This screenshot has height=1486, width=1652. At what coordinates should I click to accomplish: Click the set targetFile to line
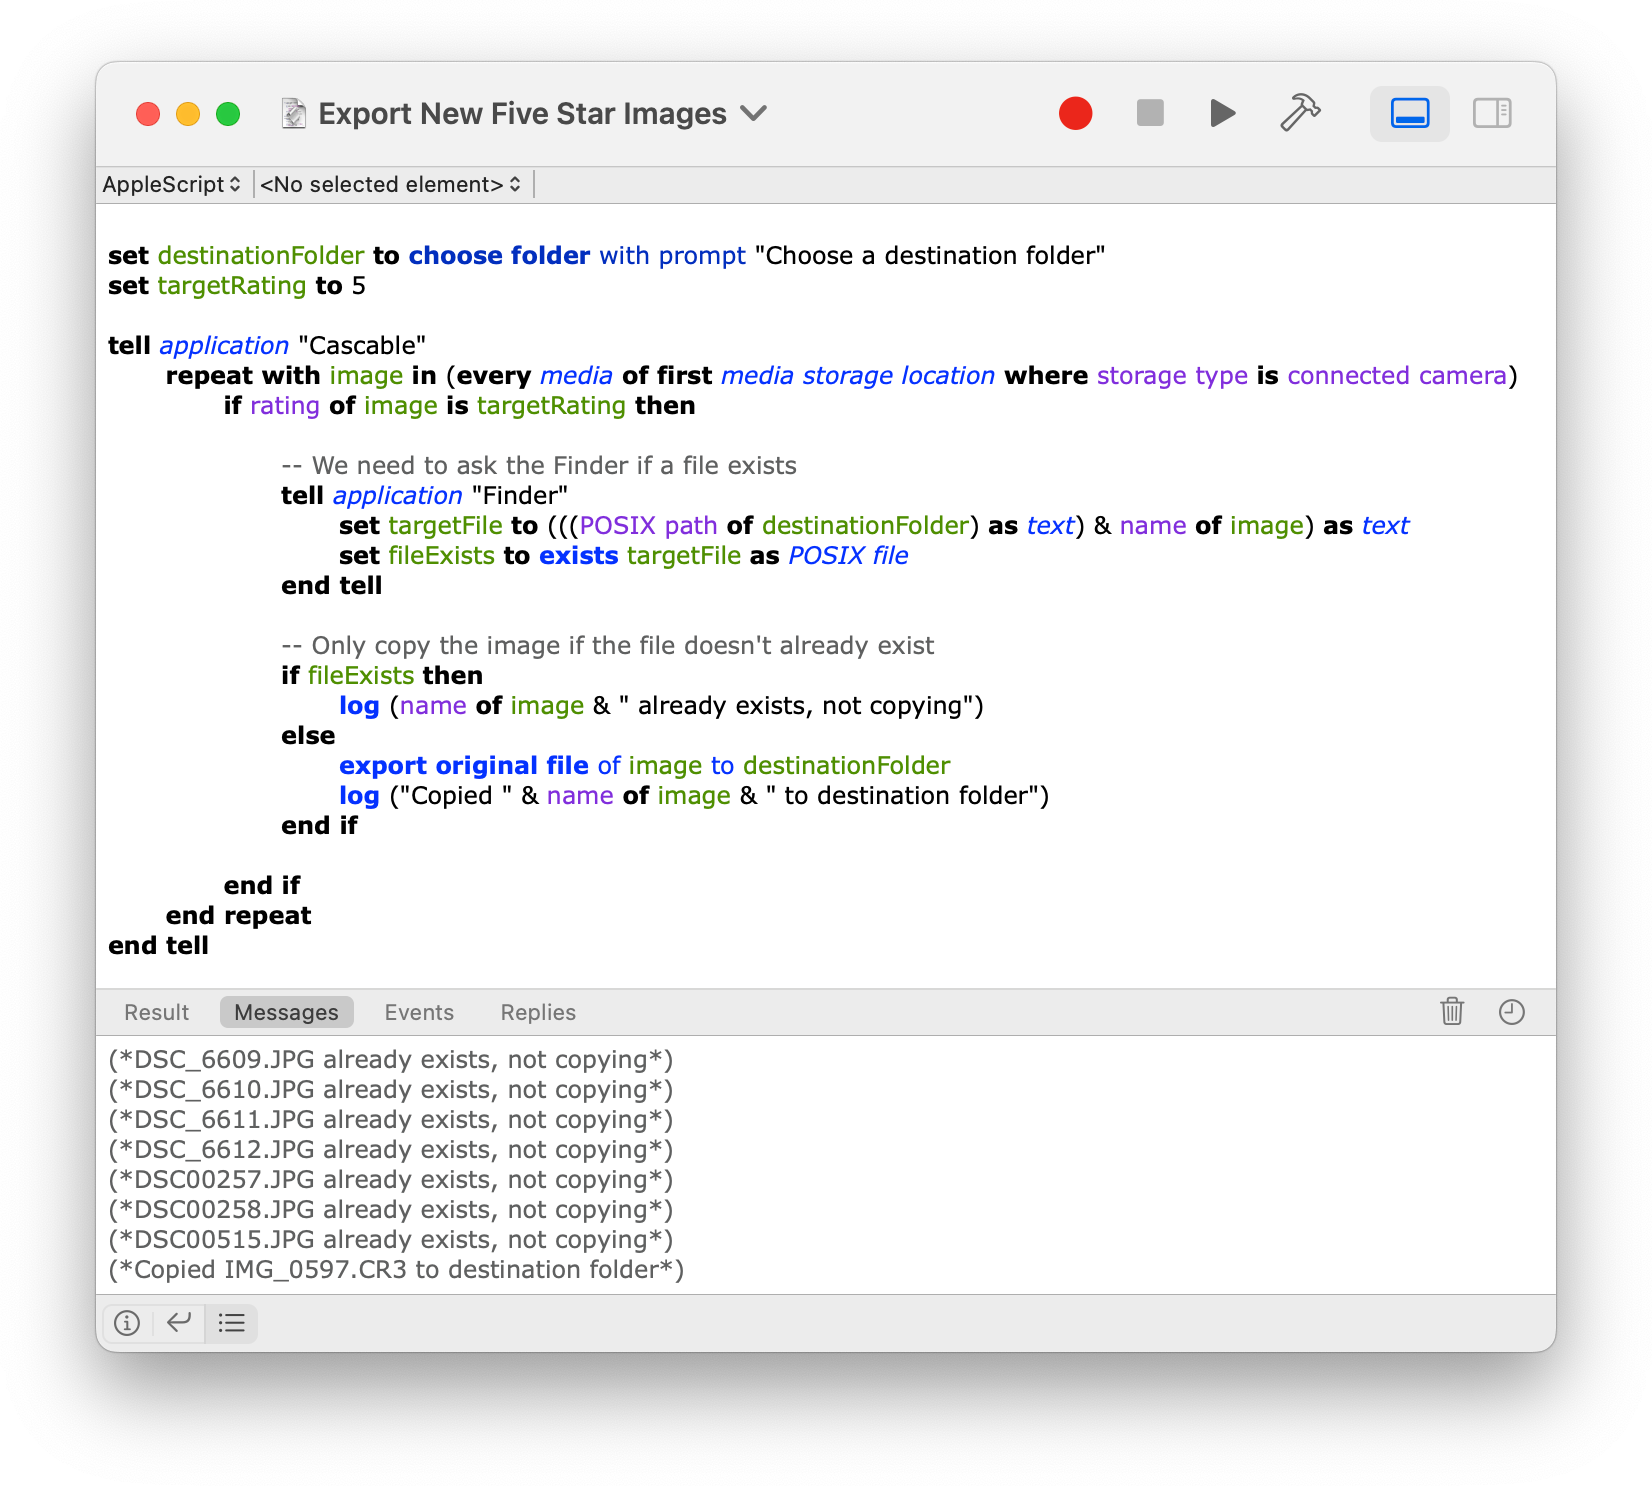tap(874, 526)
